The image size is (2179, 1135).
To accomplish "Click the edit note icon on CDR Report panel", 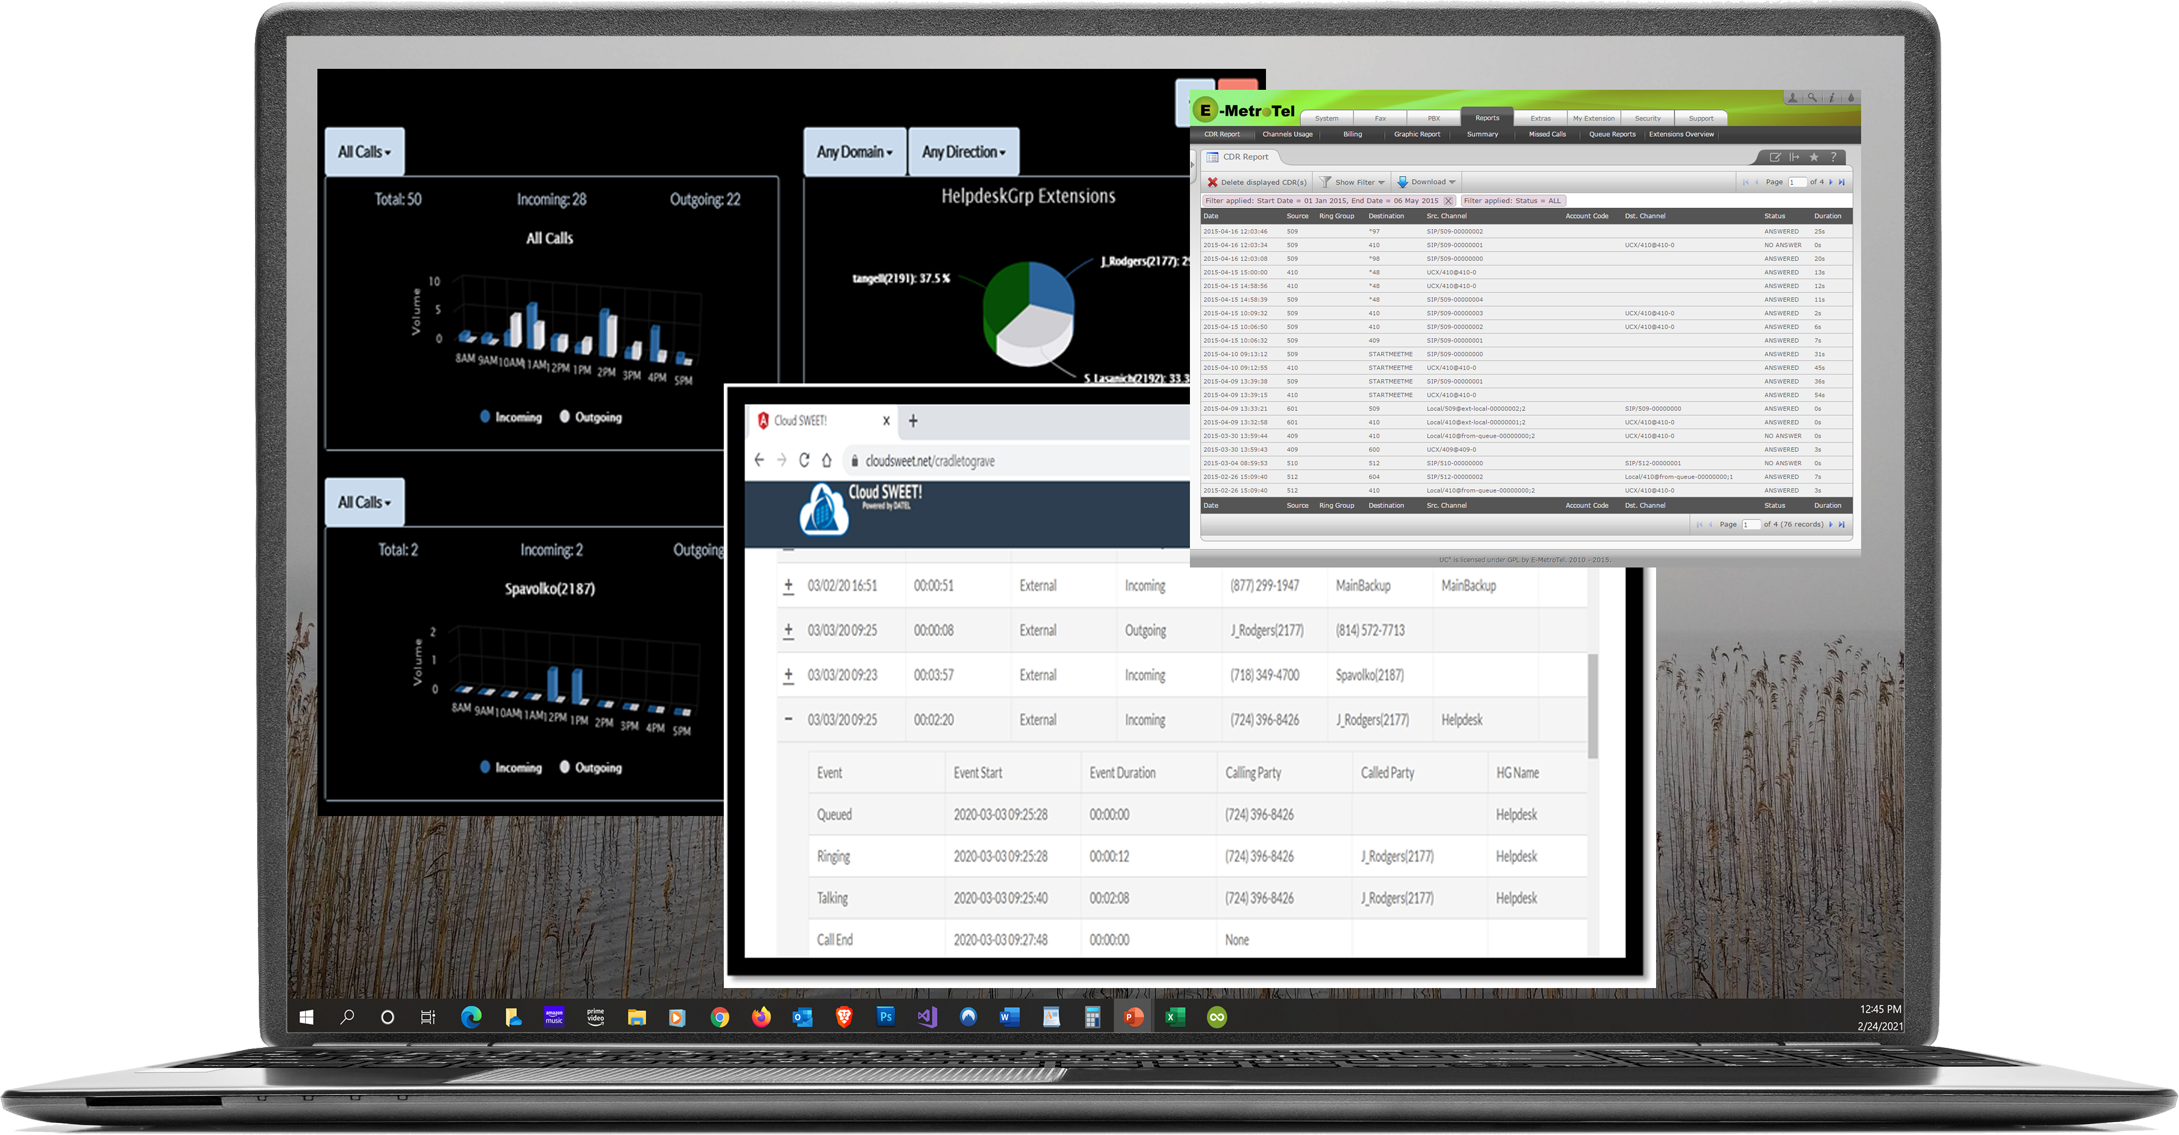I will [x=1775, y=157].
